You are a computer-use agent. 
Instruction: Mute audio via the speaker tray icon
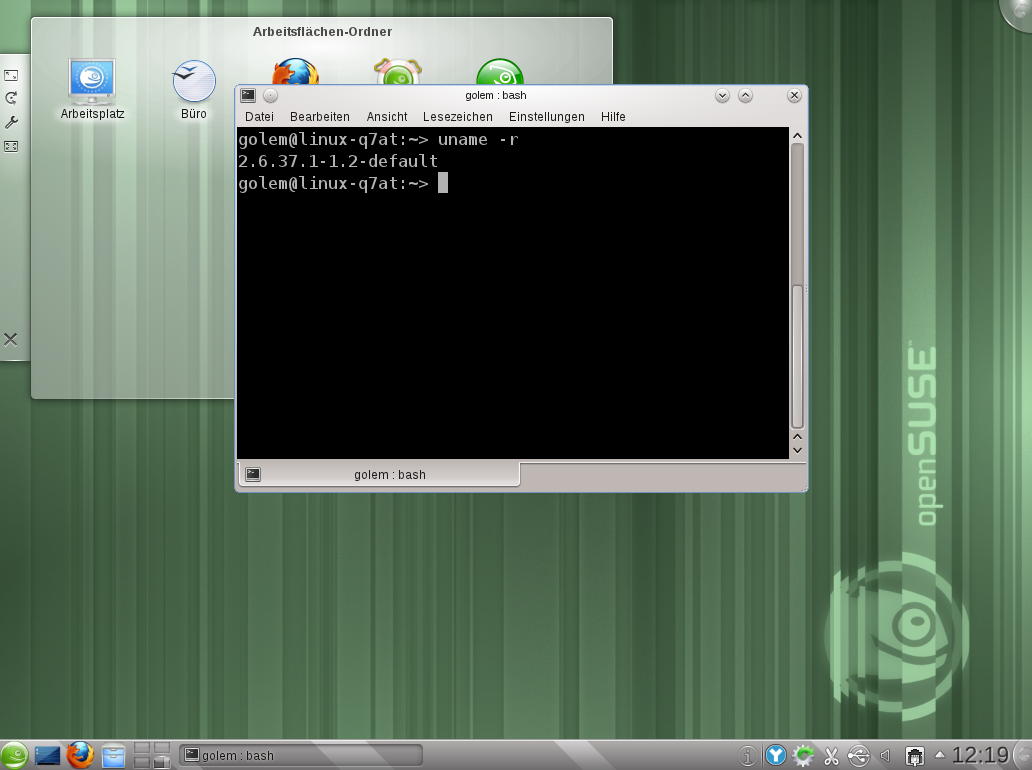(885, 755)
